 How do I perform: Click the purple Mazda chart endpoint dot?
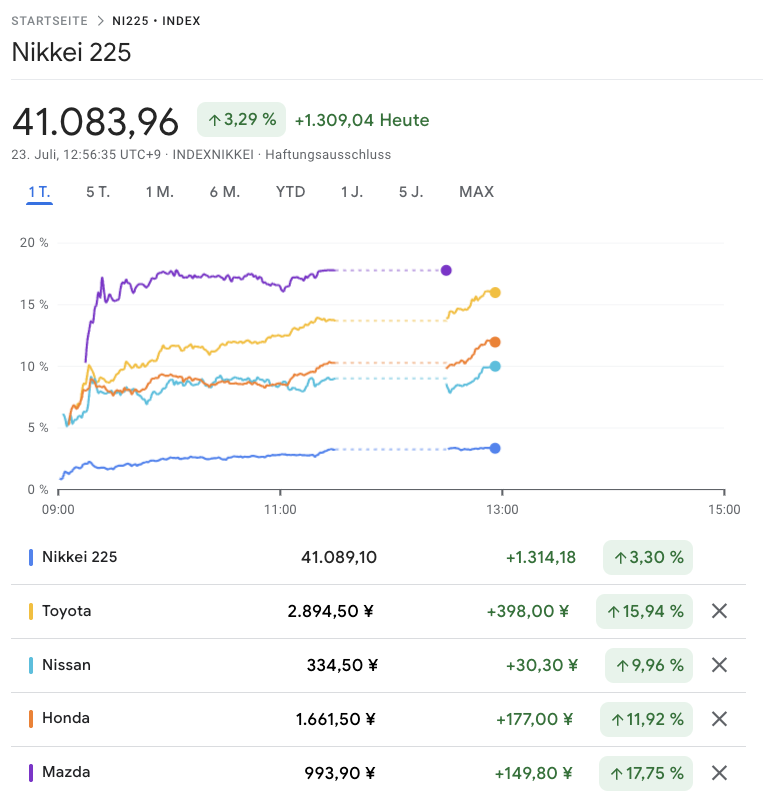click(x=446, y=270)
